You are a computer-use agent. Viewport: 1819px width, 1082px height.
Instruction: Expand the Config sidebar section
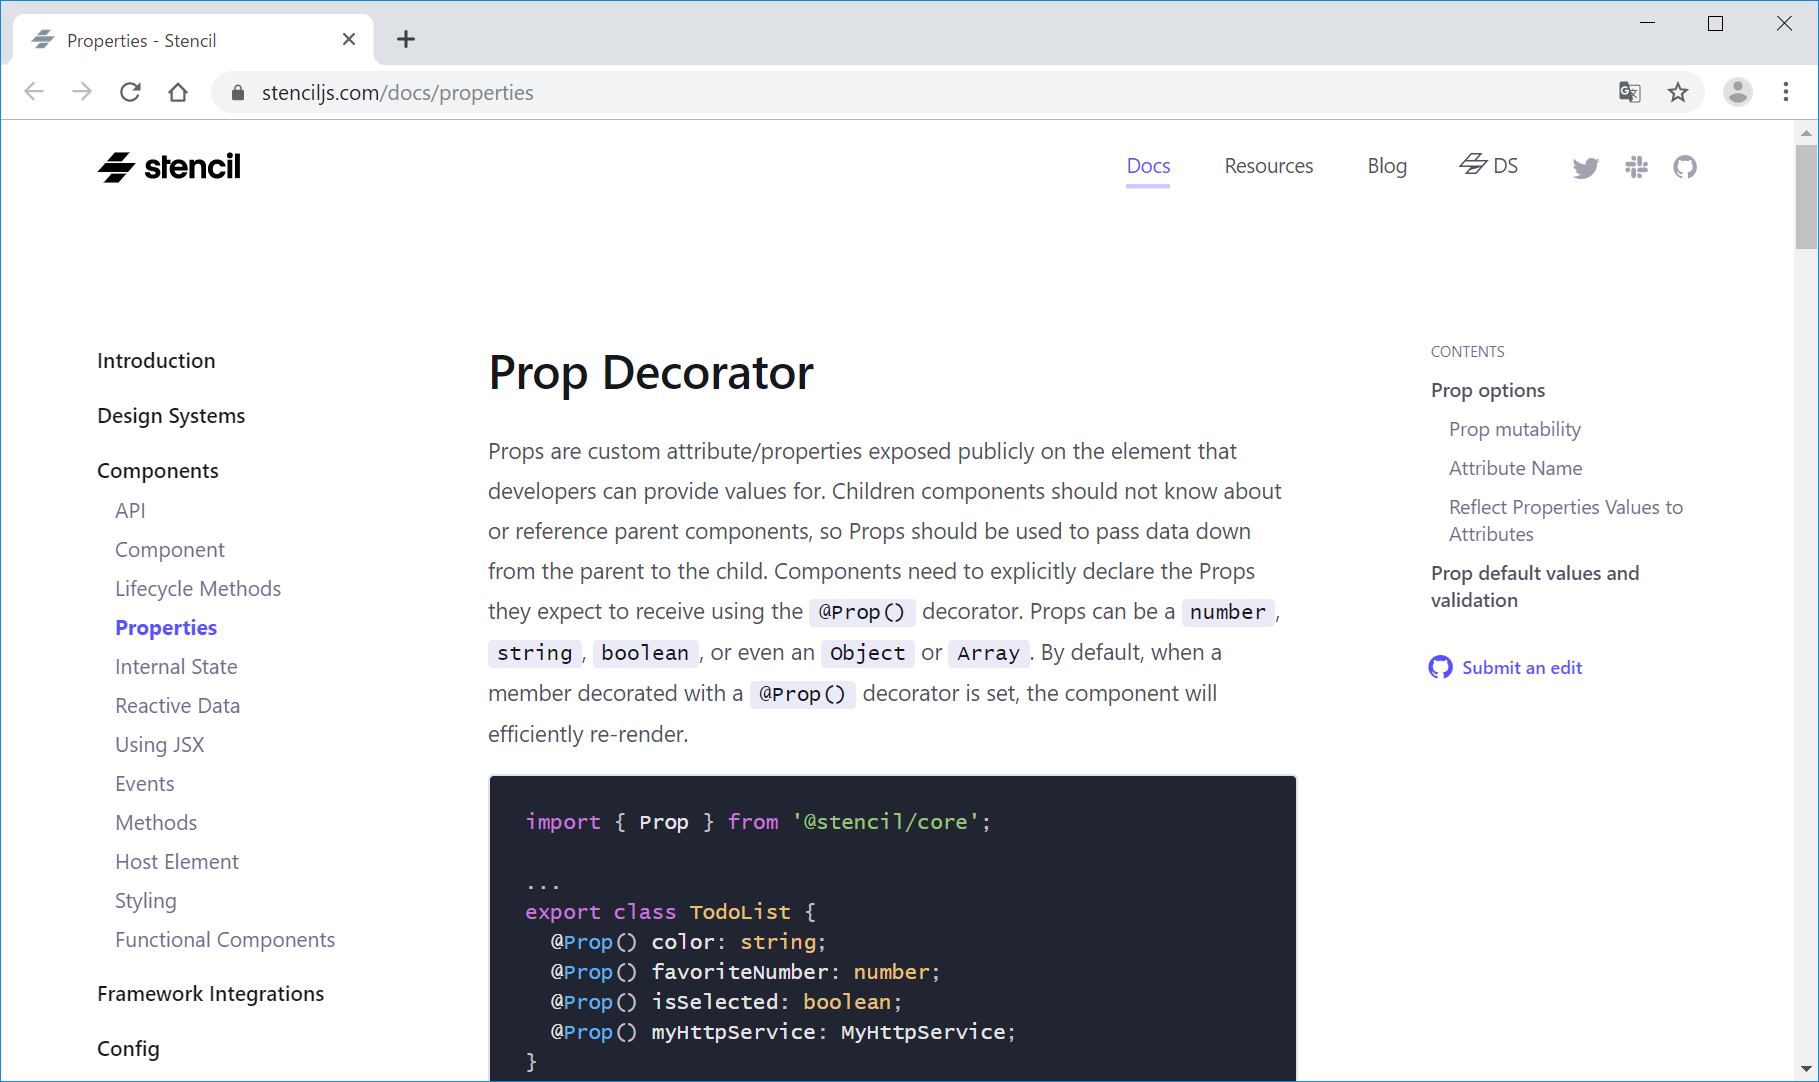(128, 1049)
